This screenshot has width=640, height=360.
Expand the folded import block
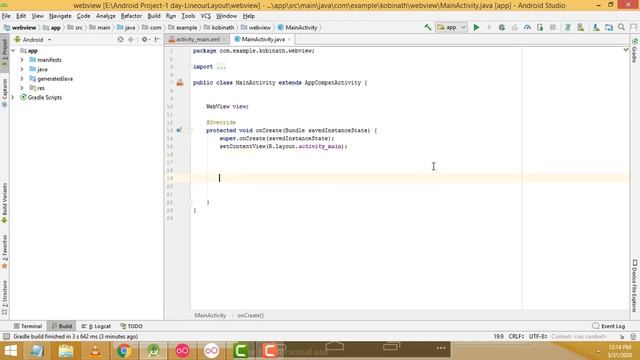tap(221, 67)
